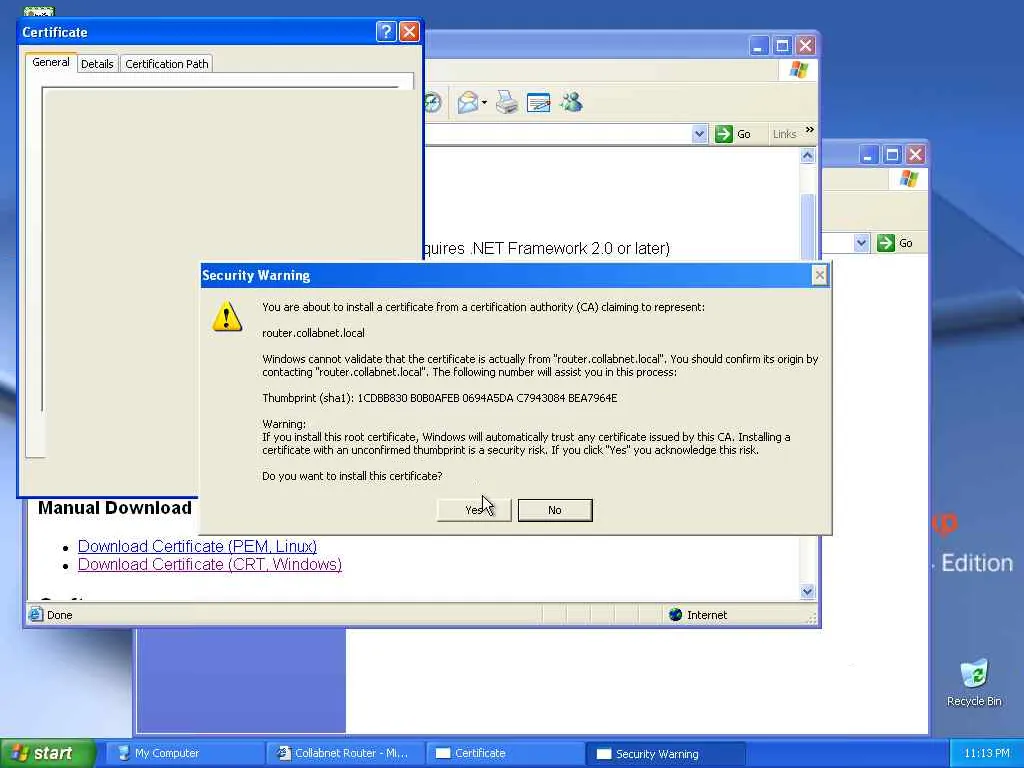Click Windows logo throbber in back browser window

tap(908, 178)
